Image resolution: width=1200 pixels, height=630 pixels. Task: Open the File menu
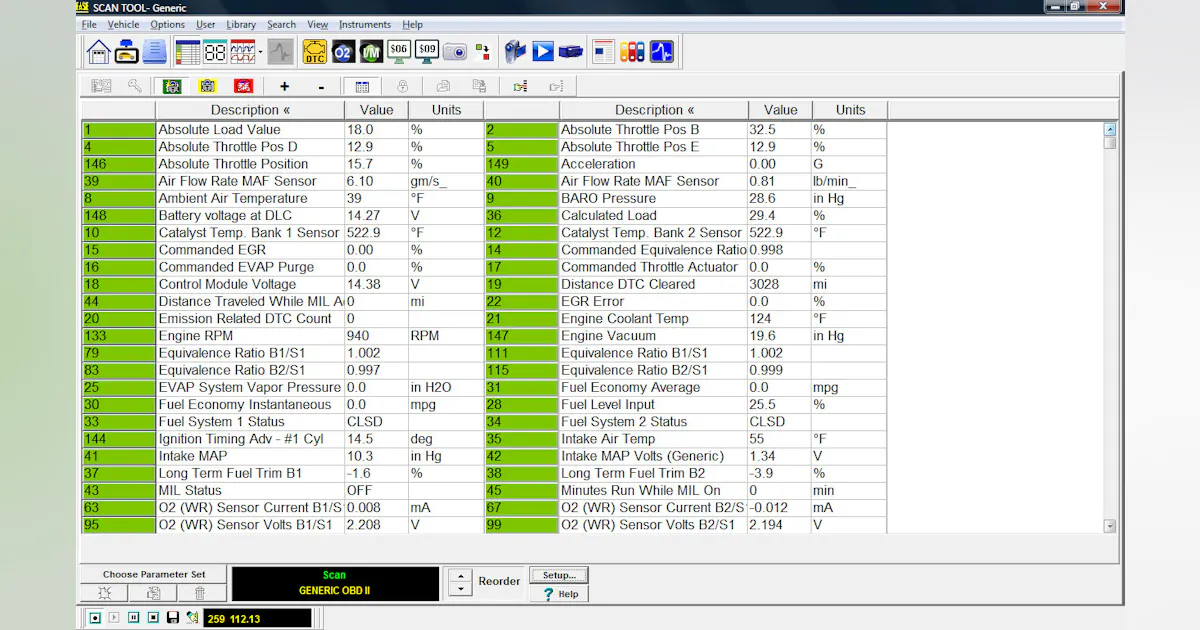coord(89,24)
